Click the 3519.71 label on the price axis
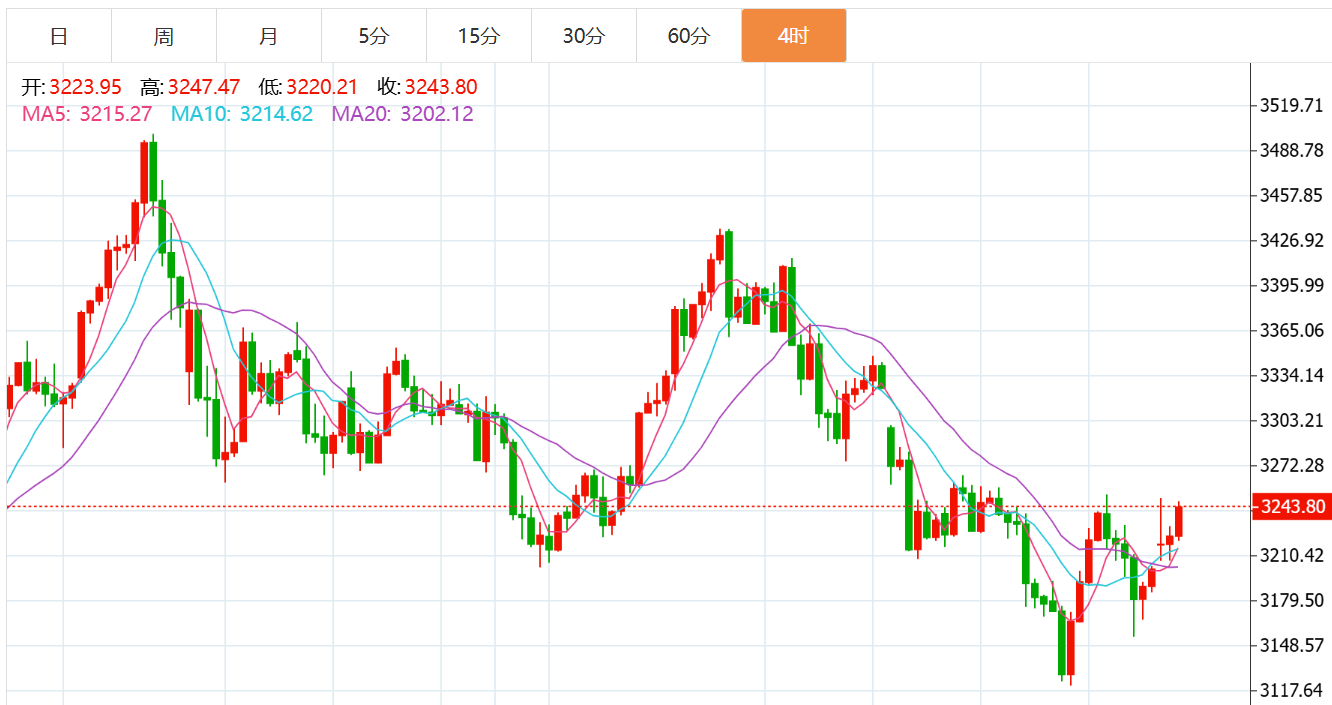Screen dimensions: 1332x705 (1290, 105)
